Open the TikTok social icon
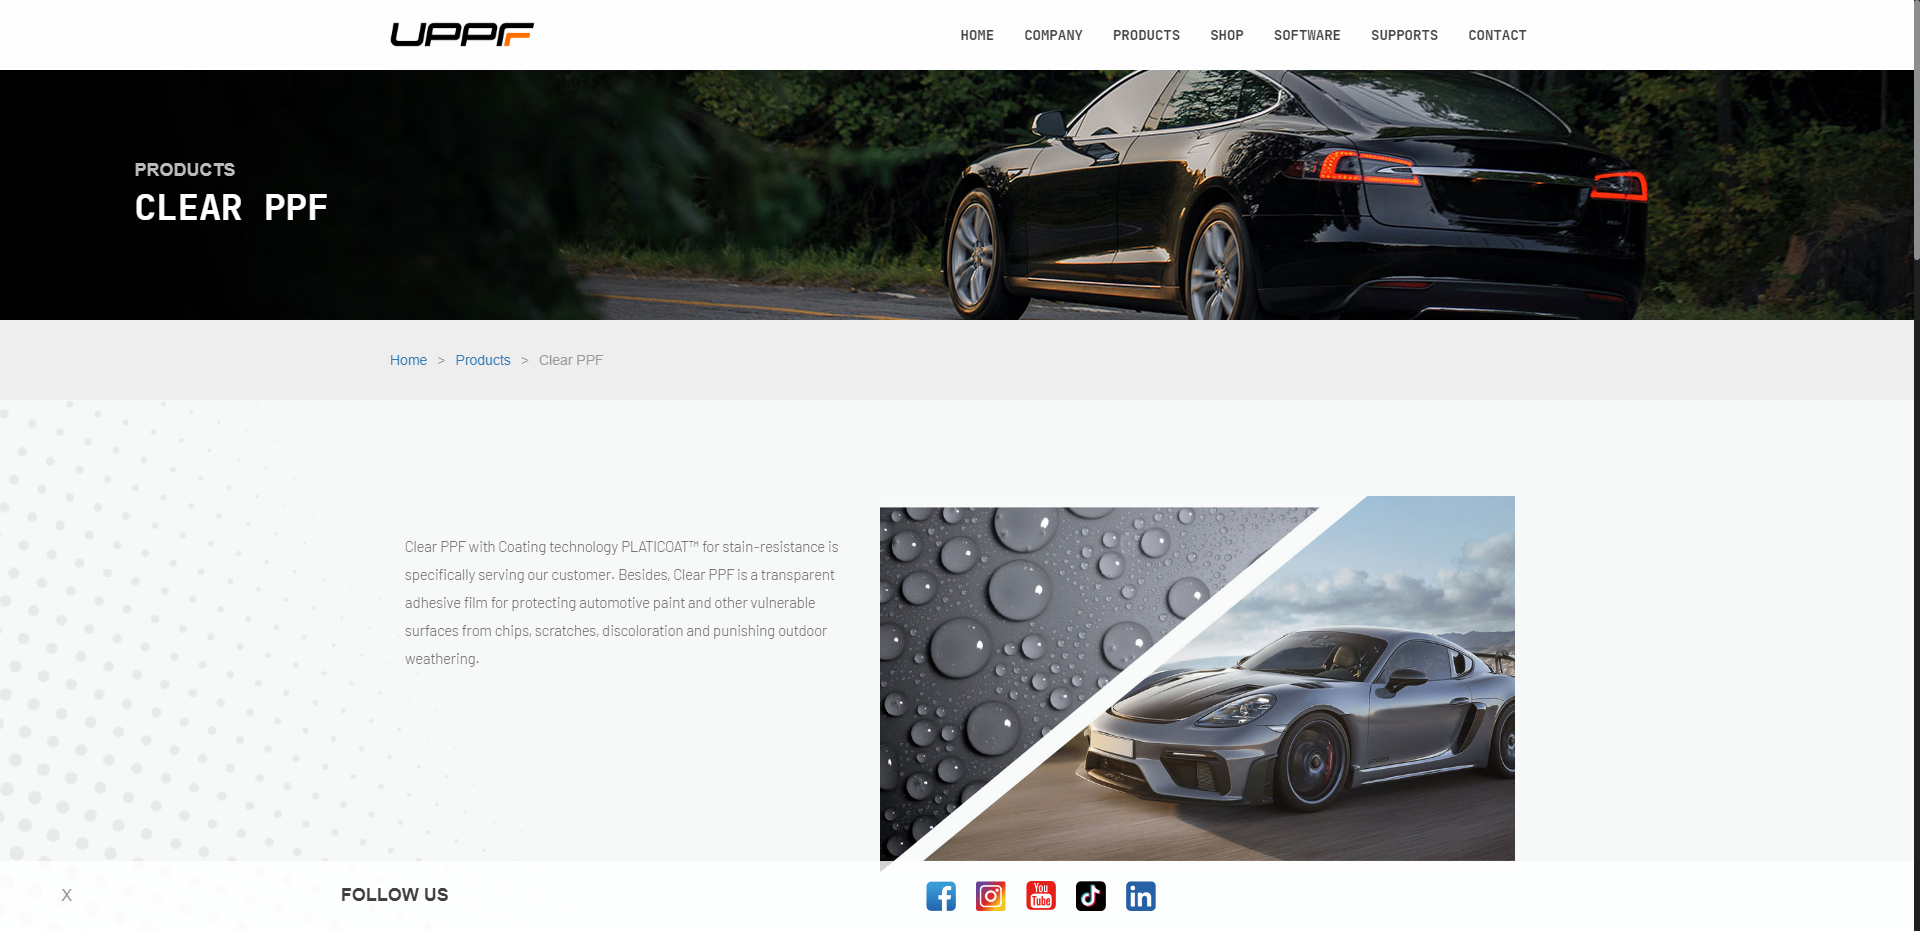 1091,896
